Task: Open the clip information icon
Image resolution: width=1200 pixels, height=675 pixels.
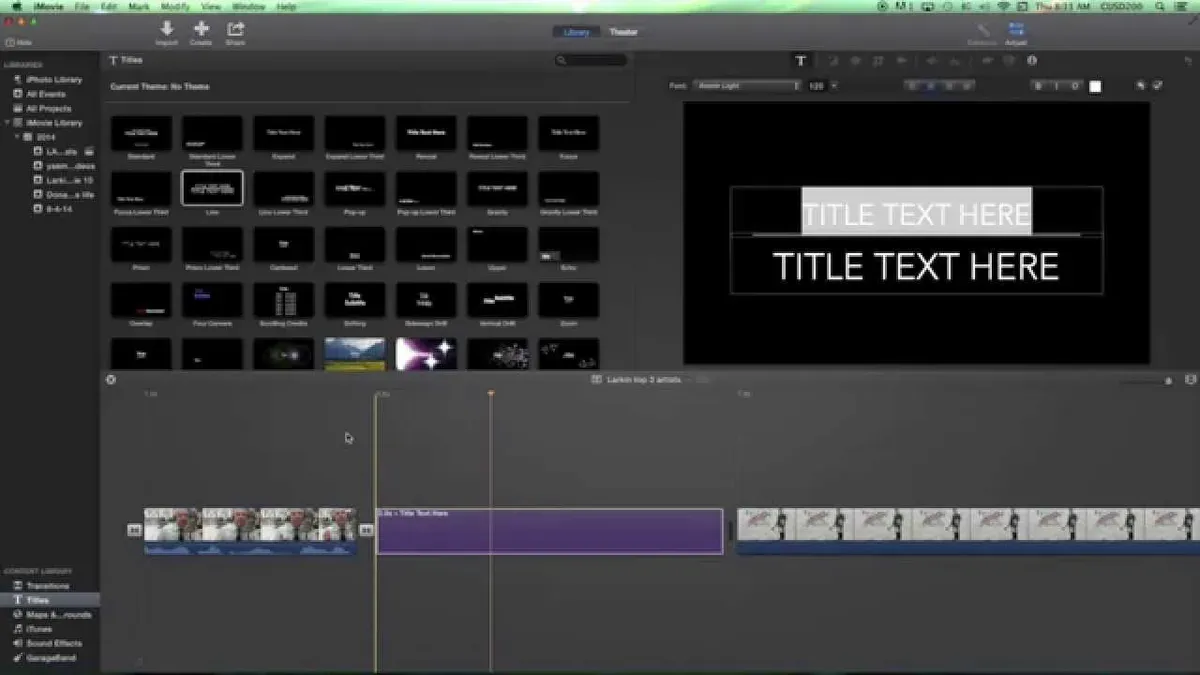Action: point(1032,61)
